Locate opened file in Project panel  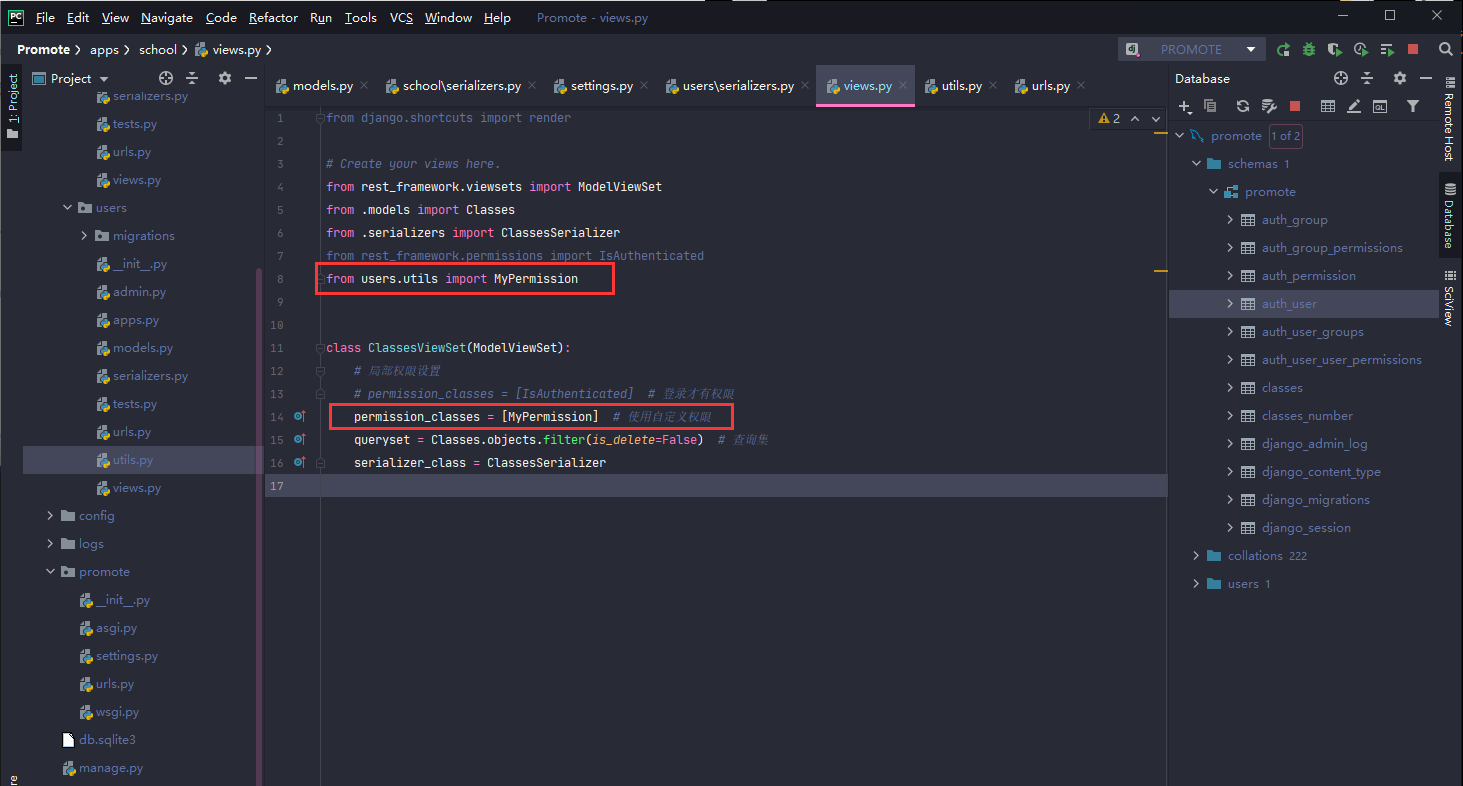tap(166, 78)
